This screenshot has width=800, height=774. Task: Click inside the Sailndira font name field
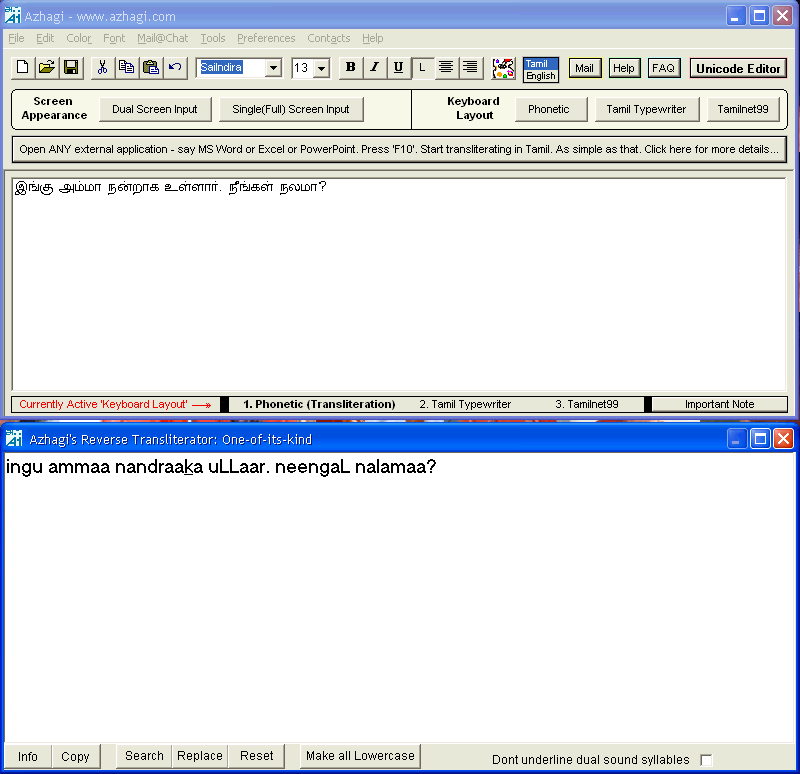232,67
